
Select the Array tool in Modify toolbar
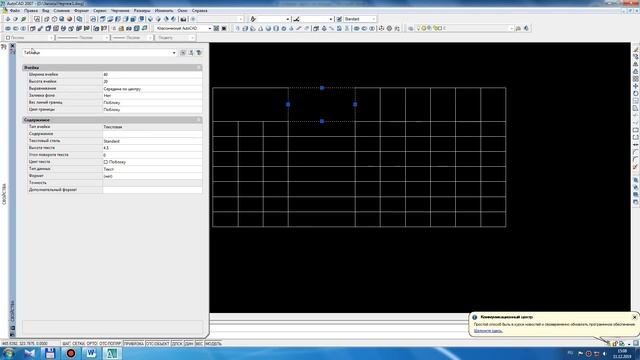pyautogui.click(x=636, y=79)
